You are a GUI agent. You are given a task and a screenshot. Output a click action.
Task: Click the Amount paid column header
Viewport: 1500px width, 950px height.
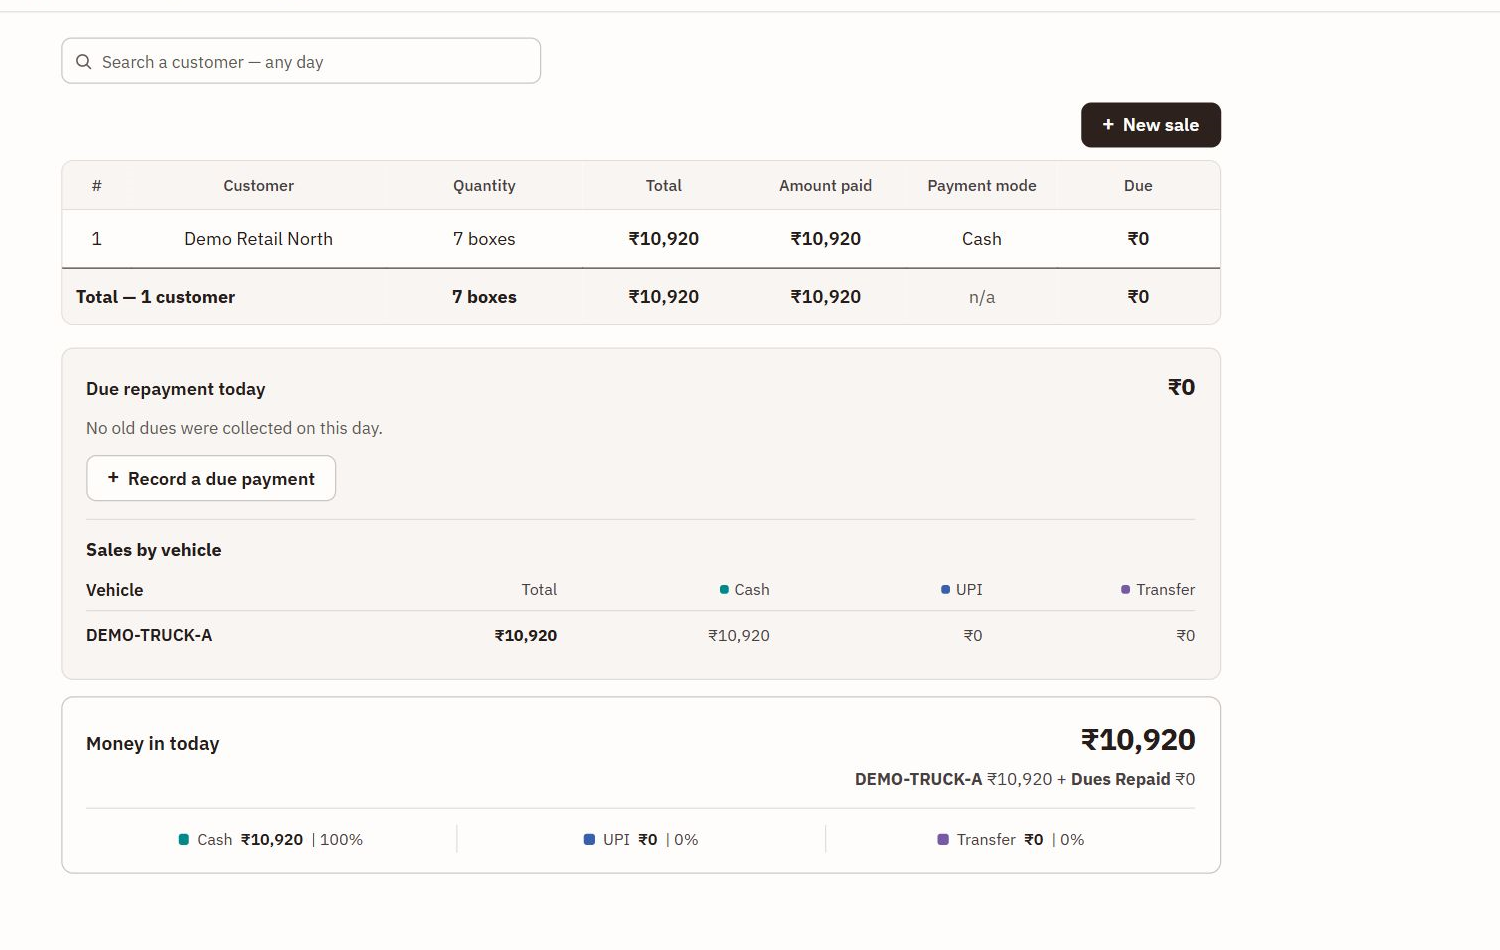point(826,186)
